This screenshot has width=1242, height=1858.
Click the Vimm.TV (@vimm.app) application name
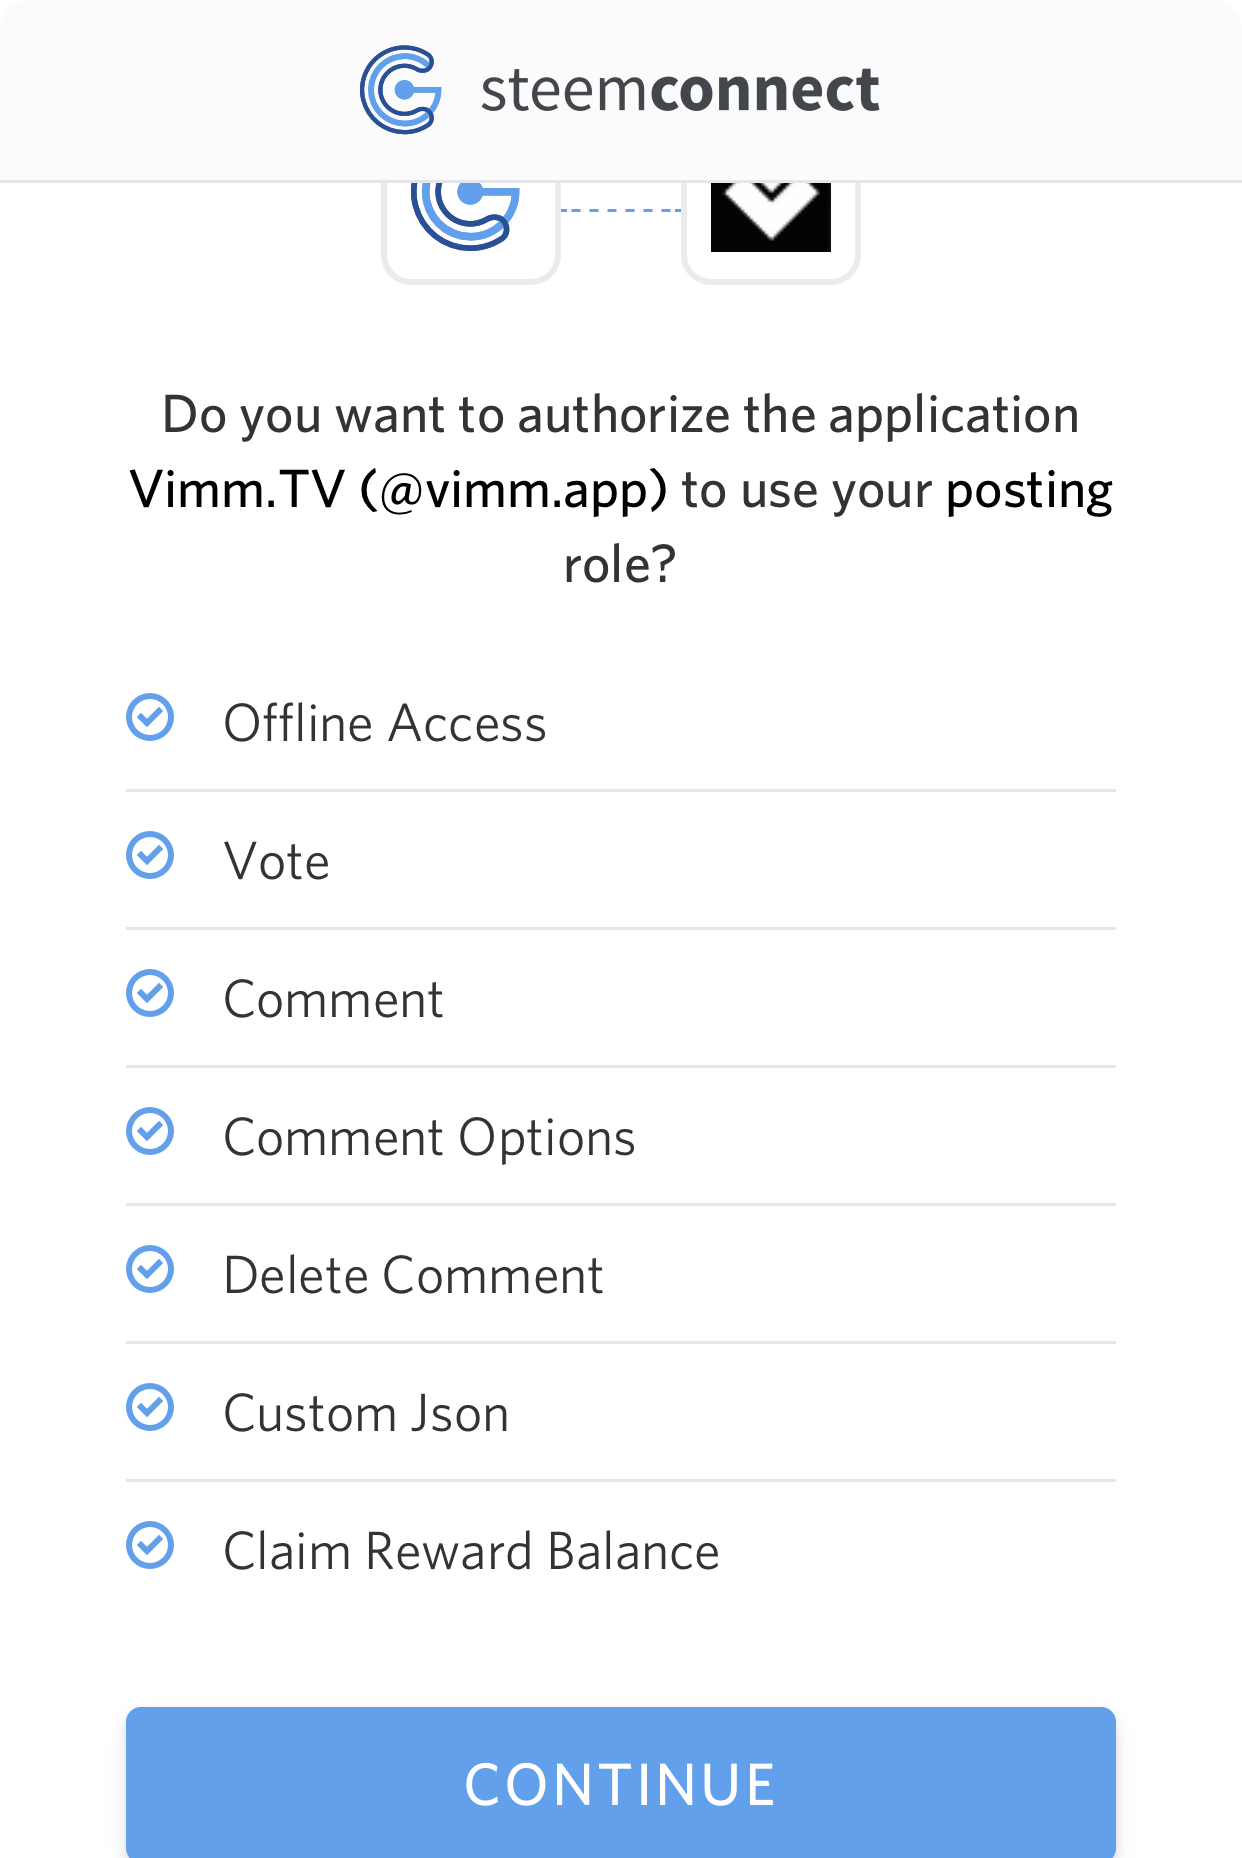(x=398, y=490)
